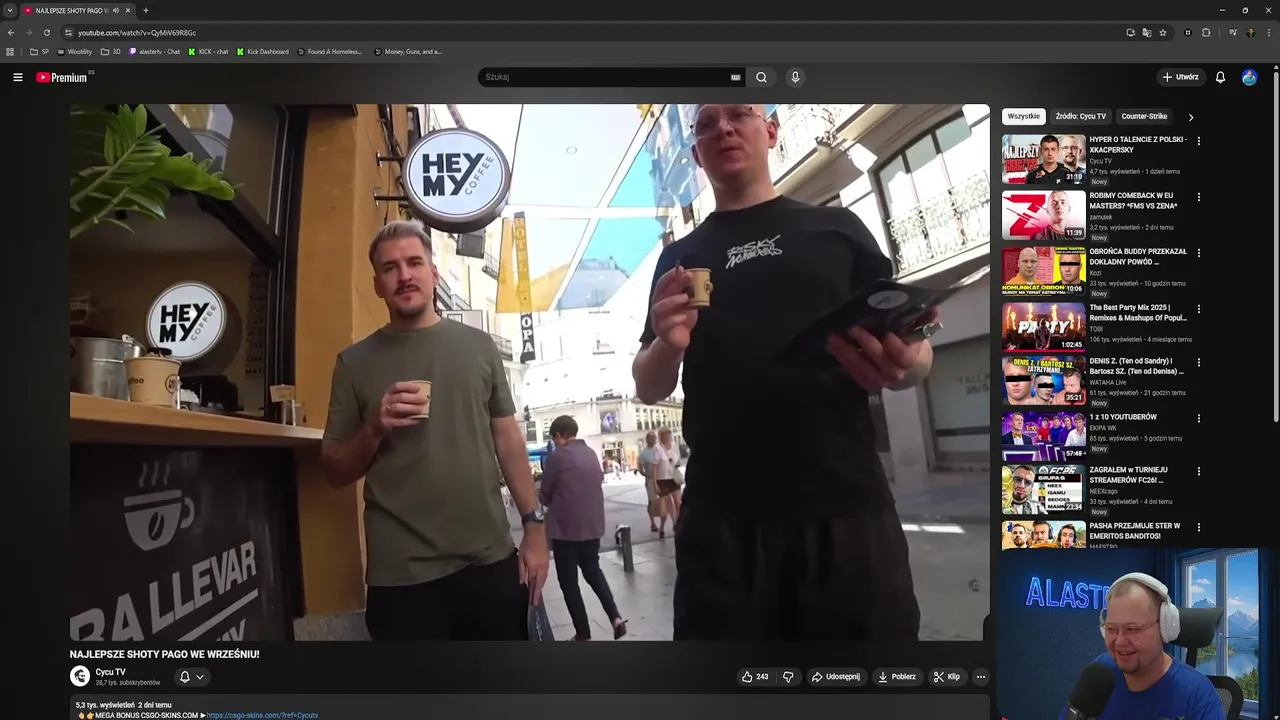Open the bookmarks apps grid icon
The width and height of the screenshot is (1280, 720).
[10, 52]
